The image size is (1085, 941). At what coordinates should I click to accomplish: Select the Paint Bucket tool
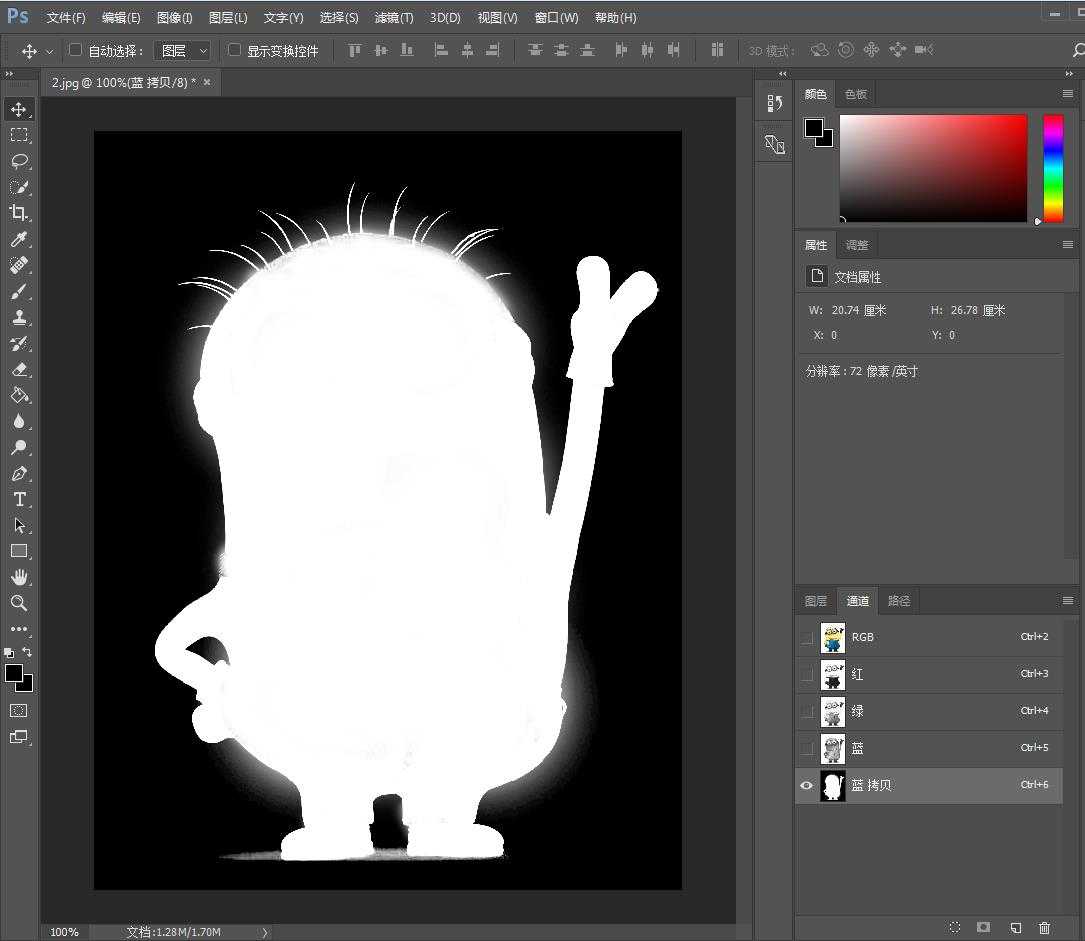19,395
